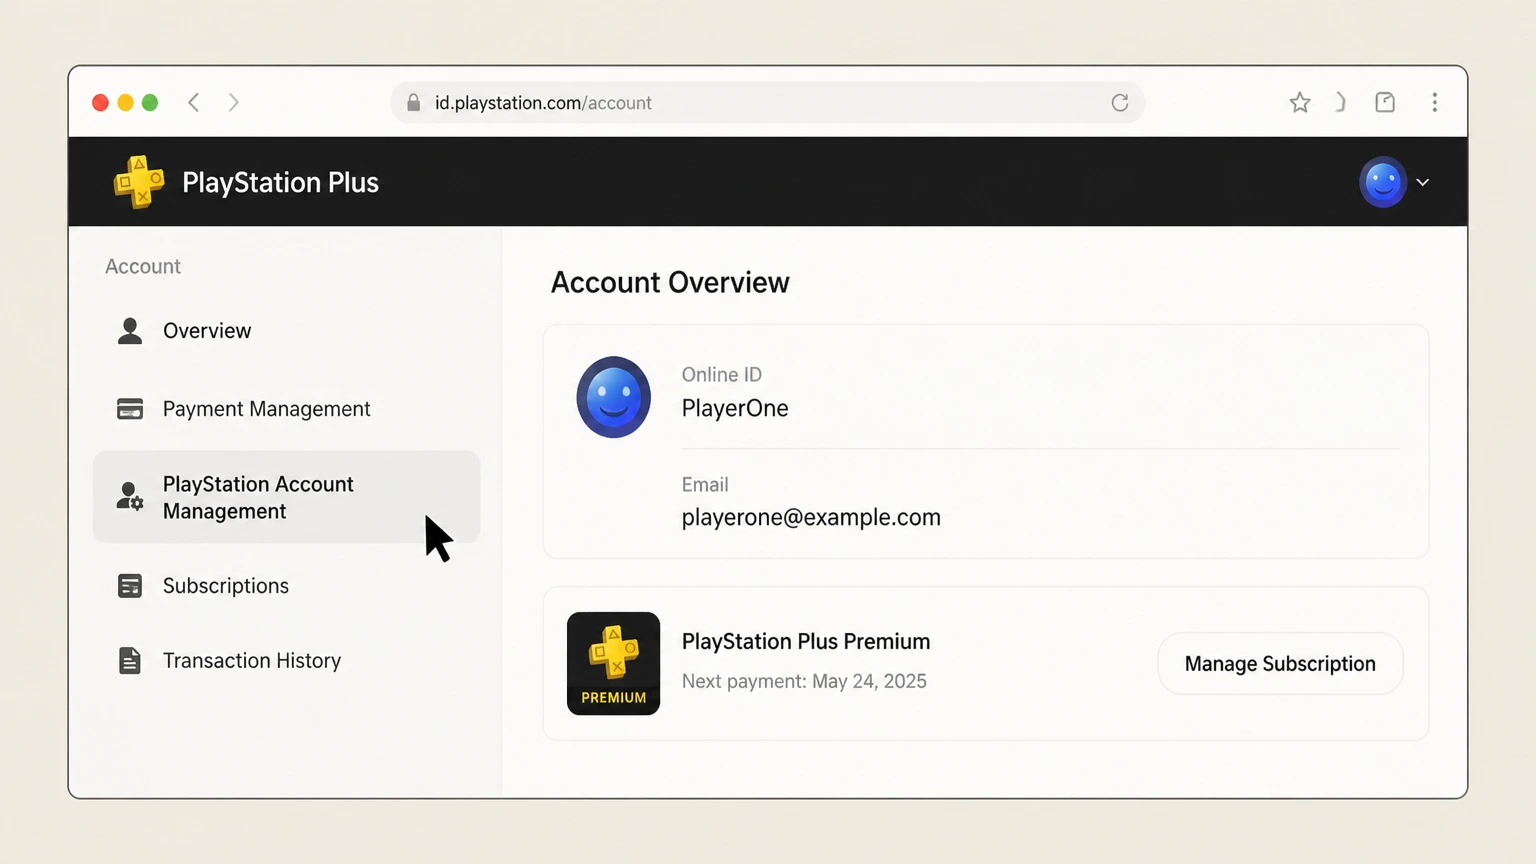
Task: Reload the page with the refresh icon
Action: [x=1120, y=102]
